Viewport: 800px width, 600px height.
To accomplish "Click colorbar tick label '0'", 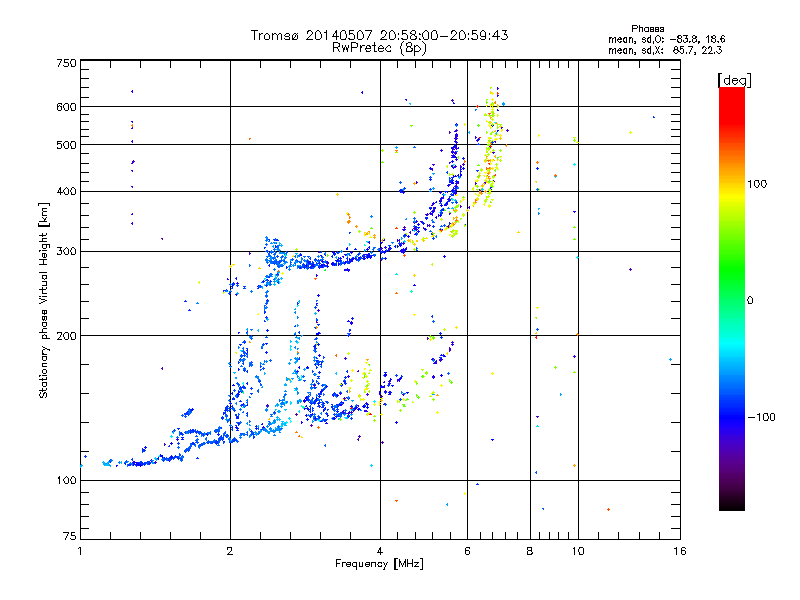I will point(750,301).
